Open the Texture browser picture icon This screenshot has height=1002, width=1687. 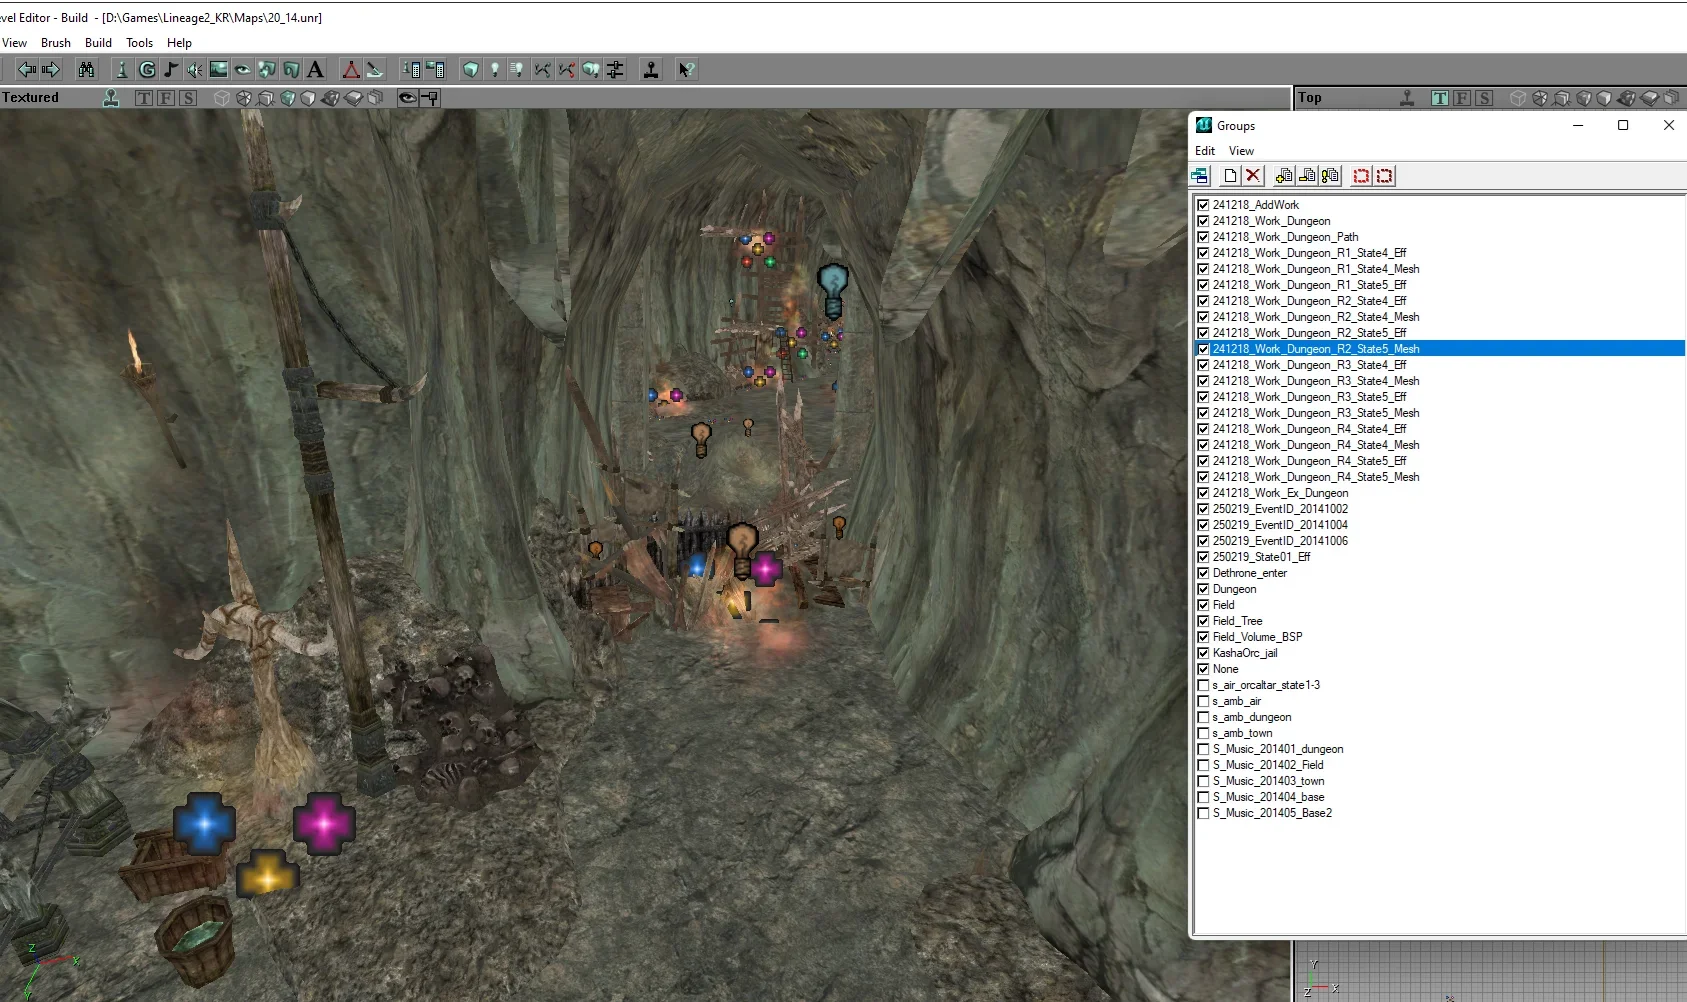pyautogui.click(x=219, y=69)
